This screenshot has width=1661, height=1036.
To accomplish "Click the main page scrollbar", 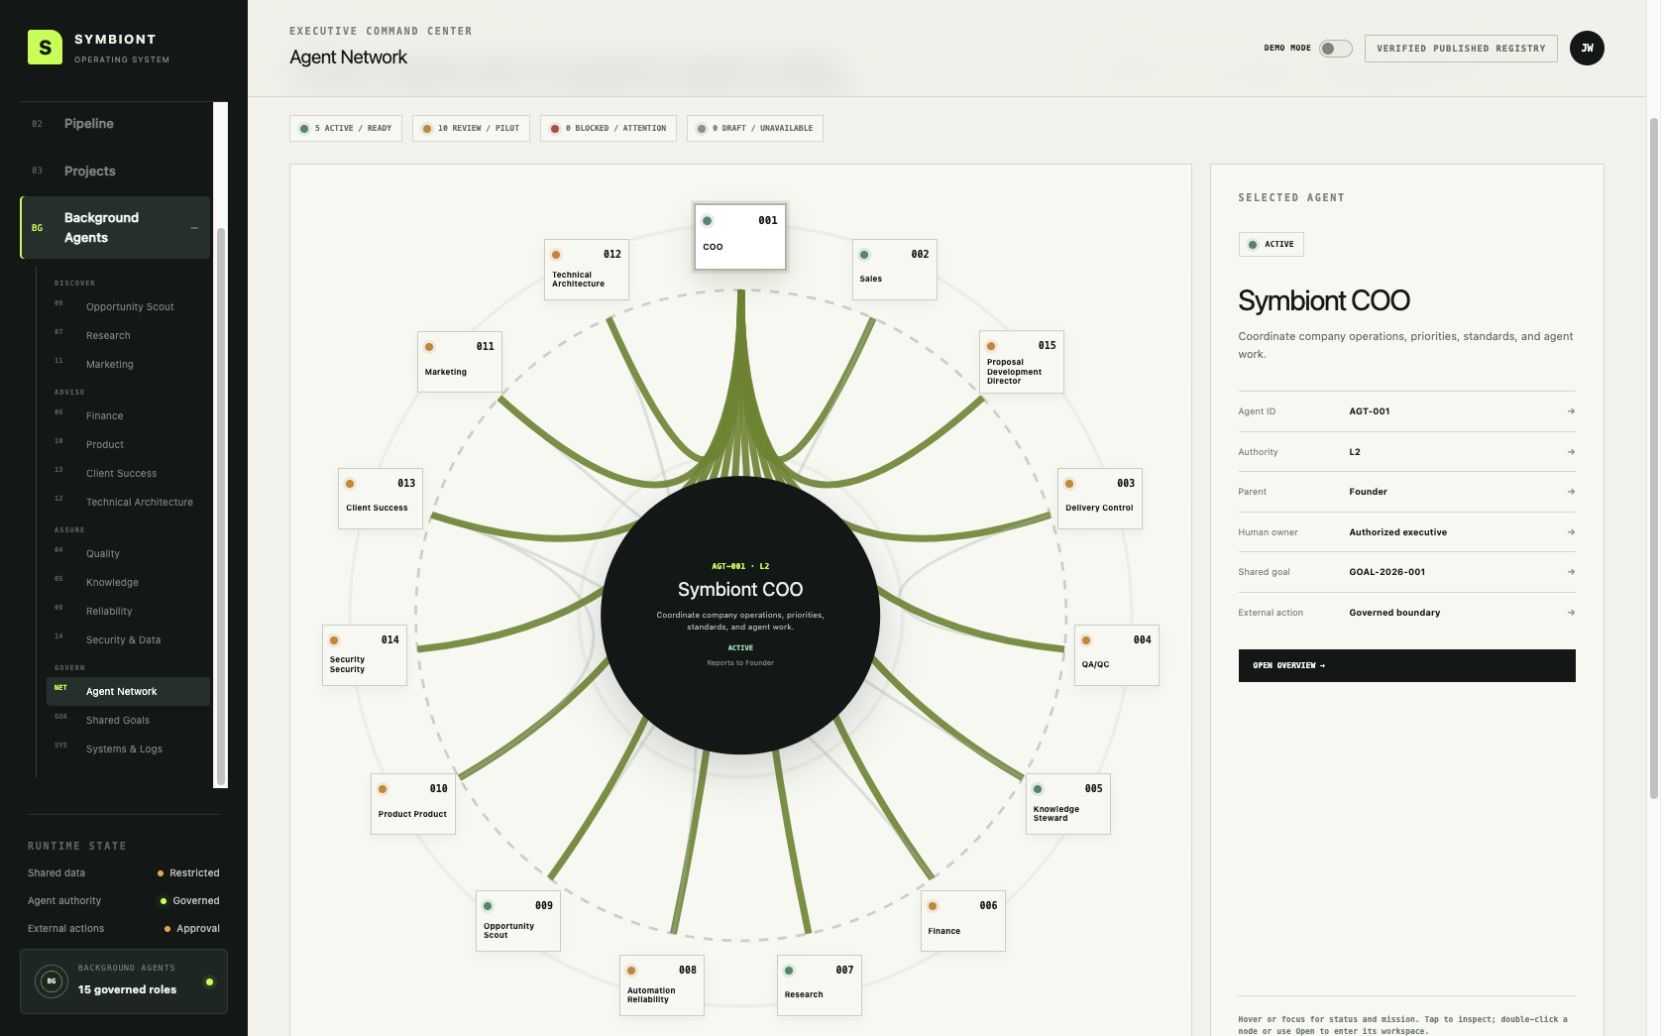I will pyautogui.click(x=1654, y=458).
